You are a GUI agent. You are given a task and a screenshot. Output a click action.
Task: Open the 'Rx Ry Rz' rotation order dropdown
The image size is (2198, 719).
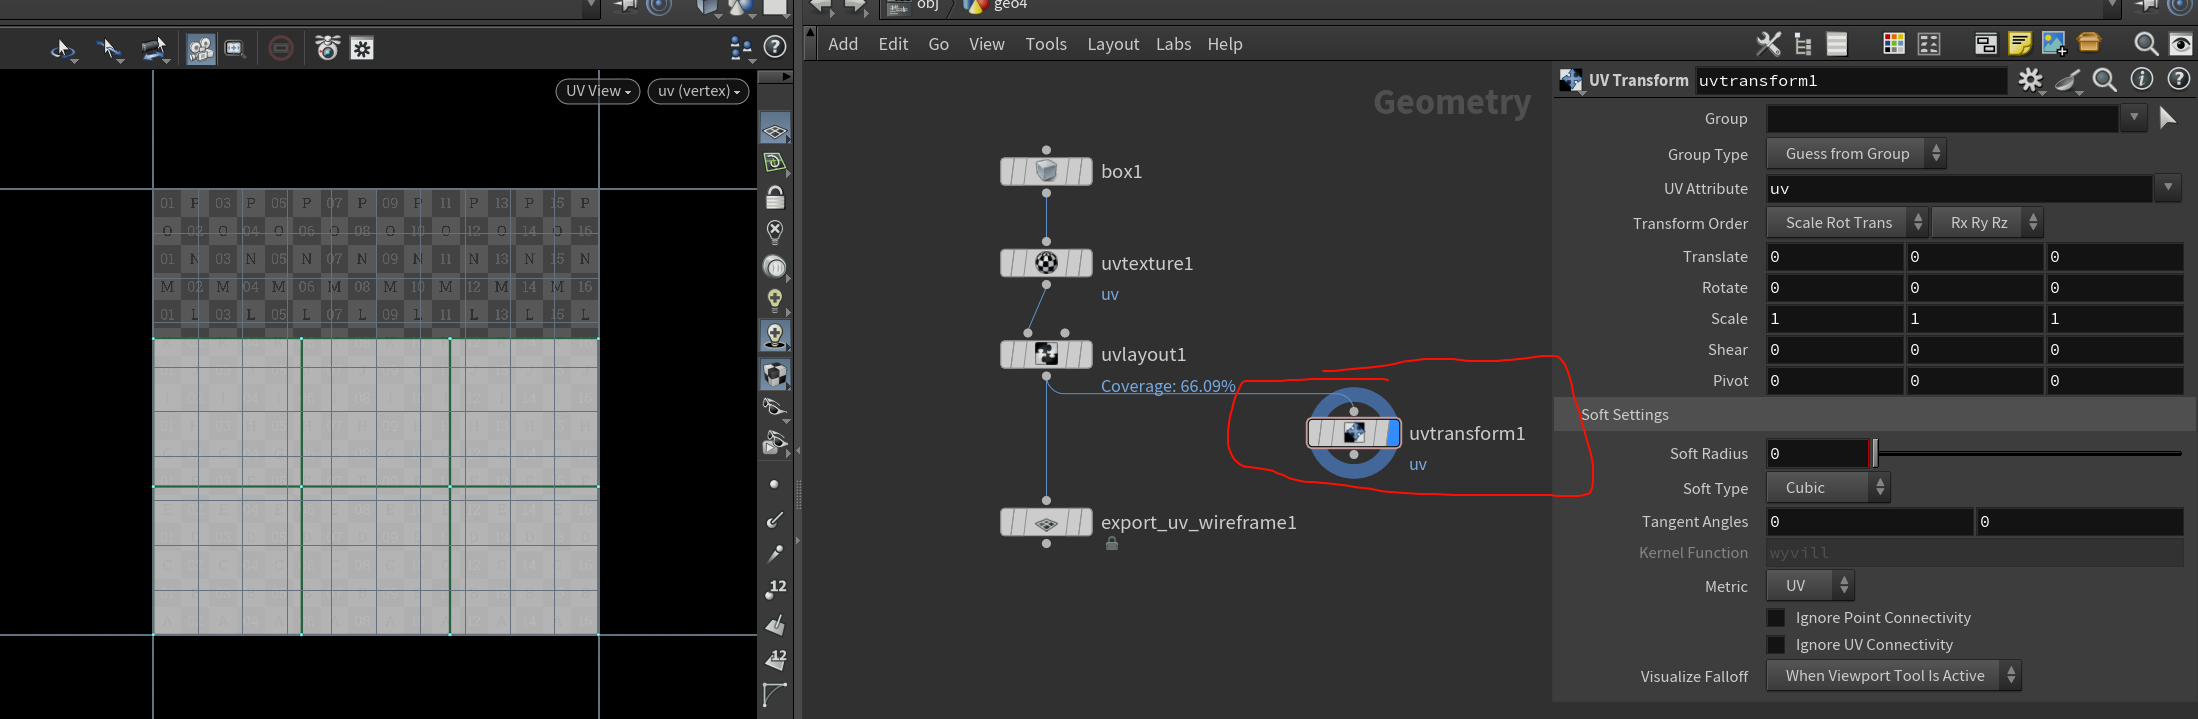point(1987,223)
